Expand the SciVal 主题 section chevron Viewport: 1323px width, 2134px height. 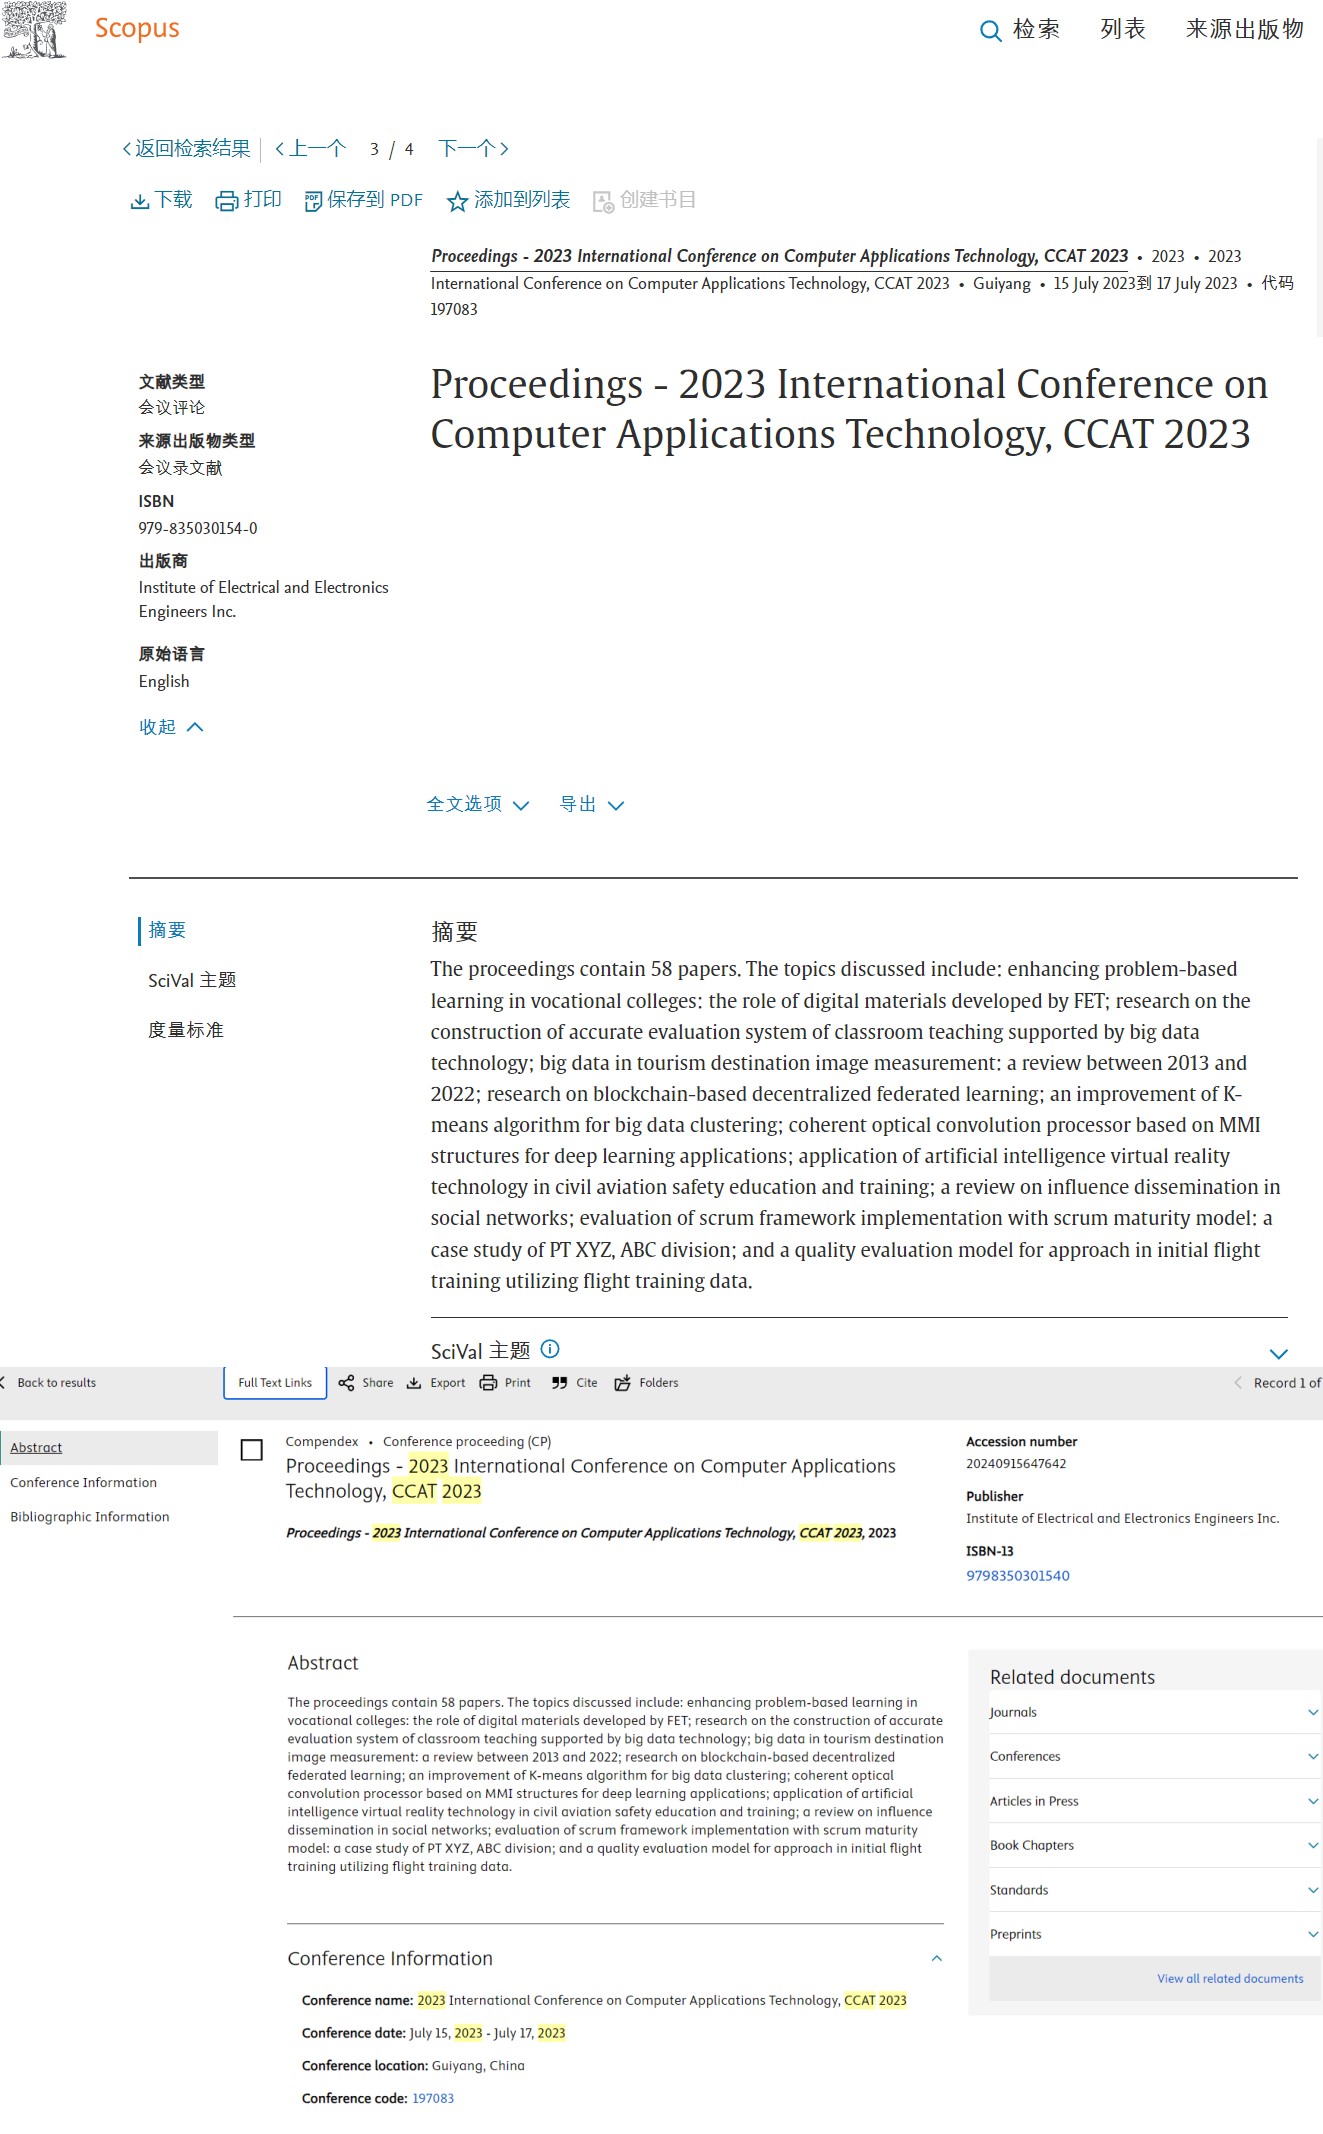click(1278, 1353)
